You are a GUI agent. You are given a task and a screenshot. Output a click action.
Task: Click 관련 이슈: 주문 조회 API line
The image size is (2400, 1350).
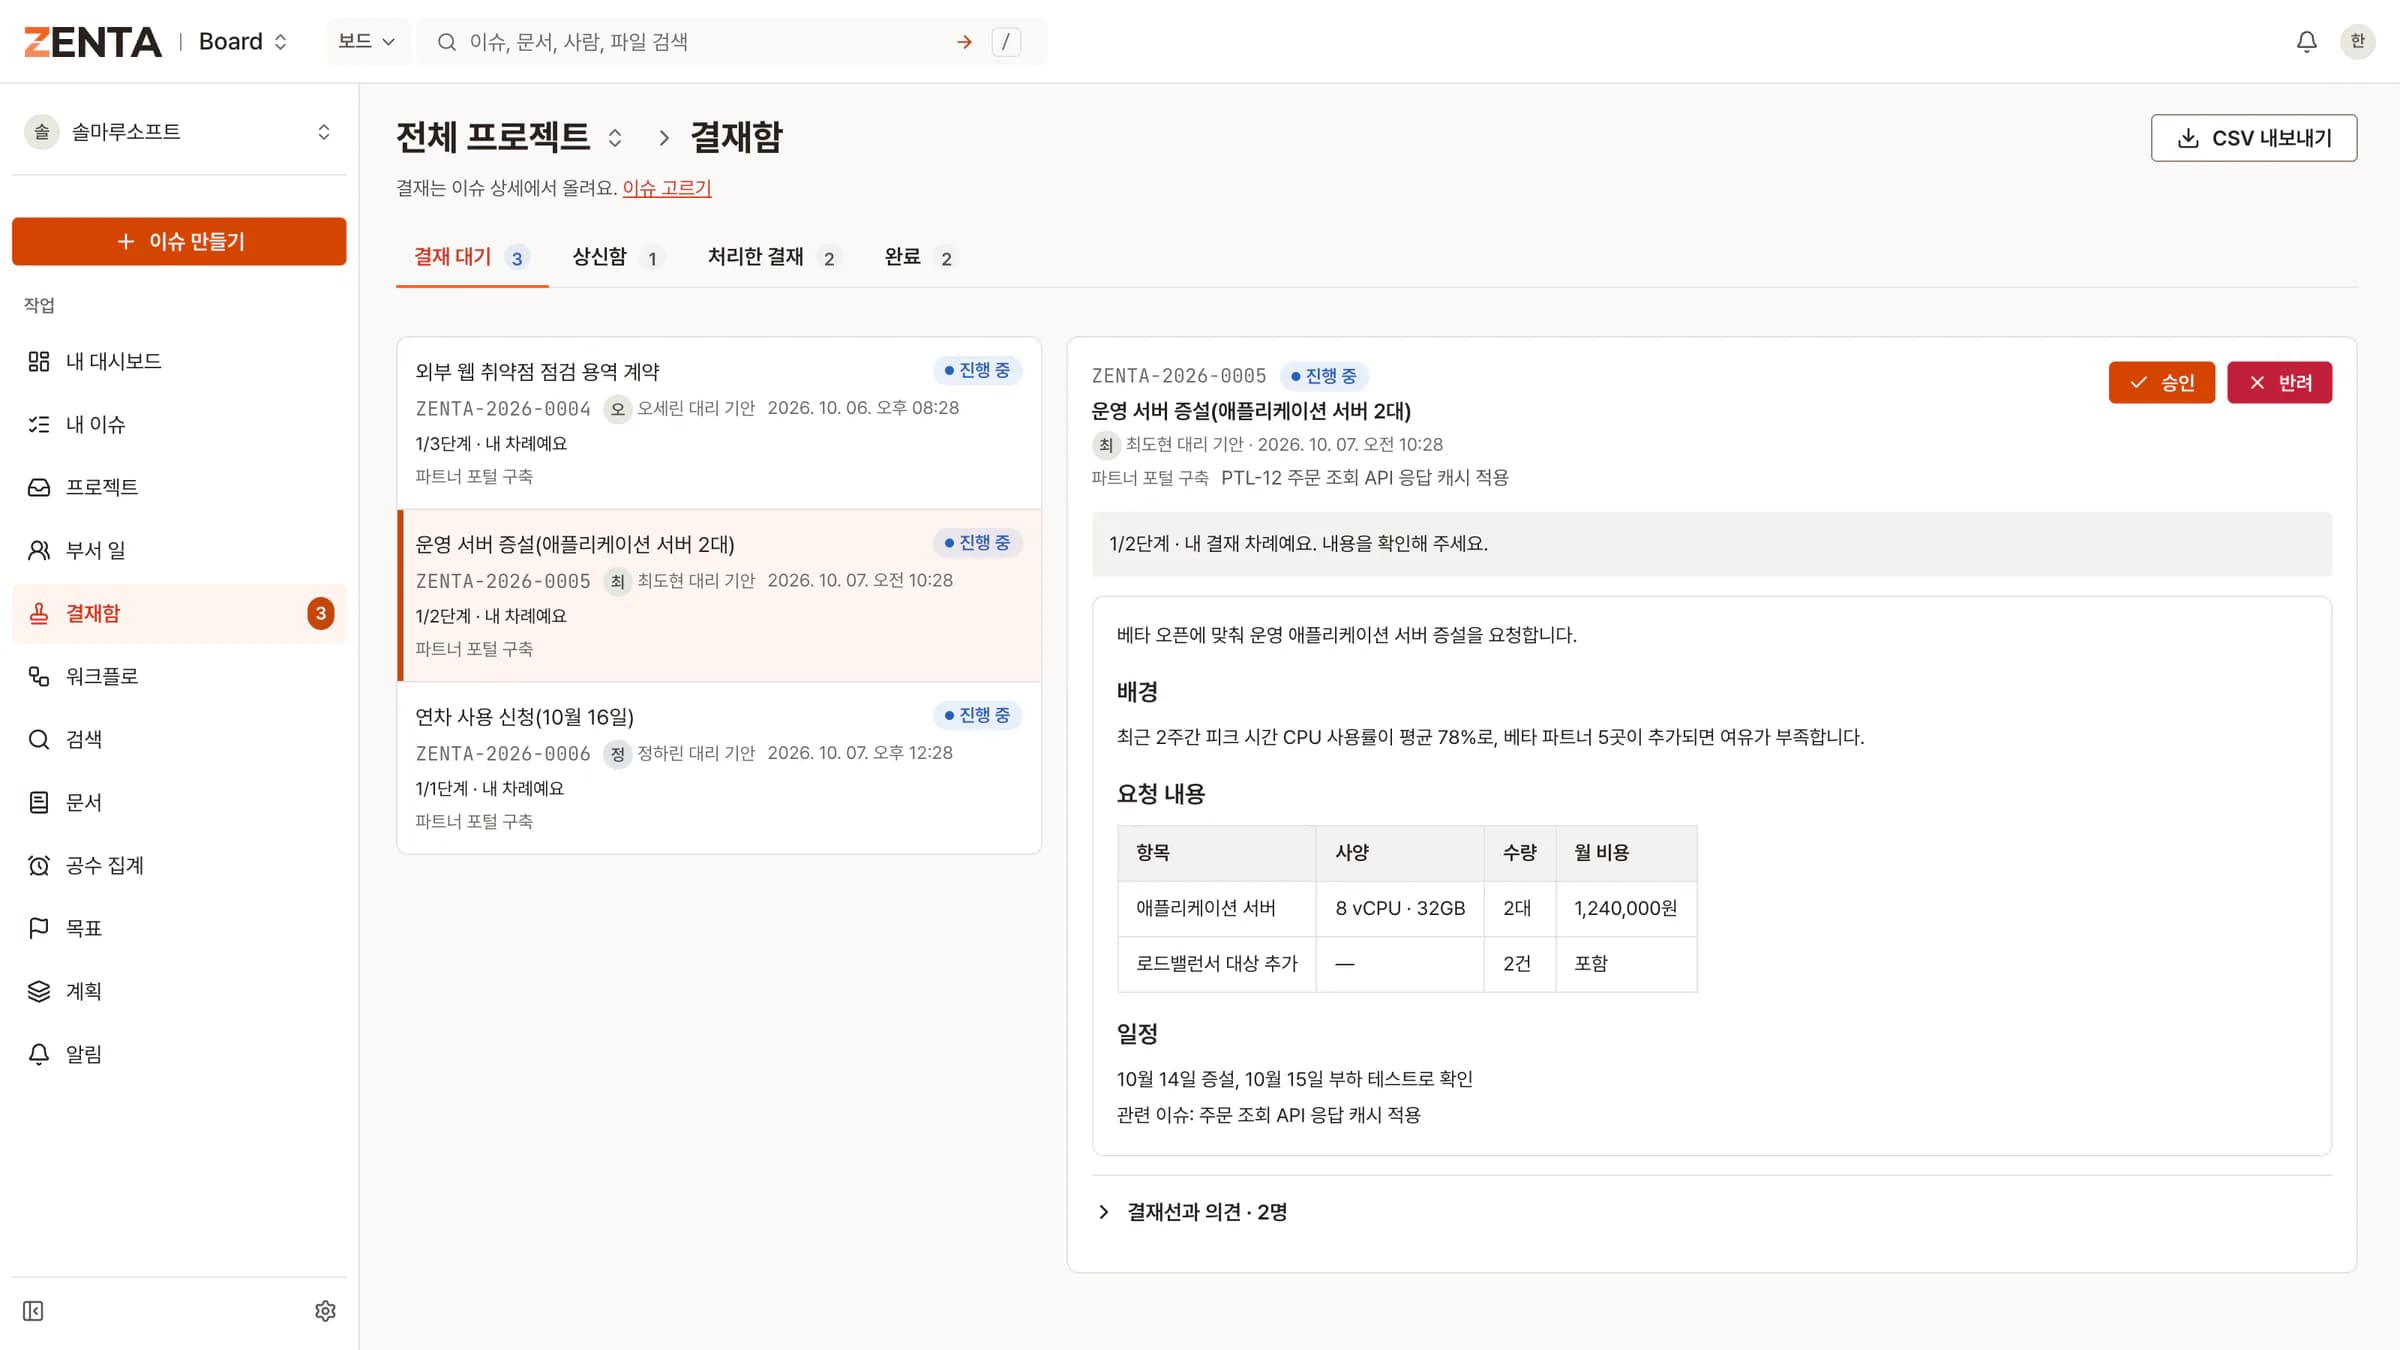point(1268,1115)
